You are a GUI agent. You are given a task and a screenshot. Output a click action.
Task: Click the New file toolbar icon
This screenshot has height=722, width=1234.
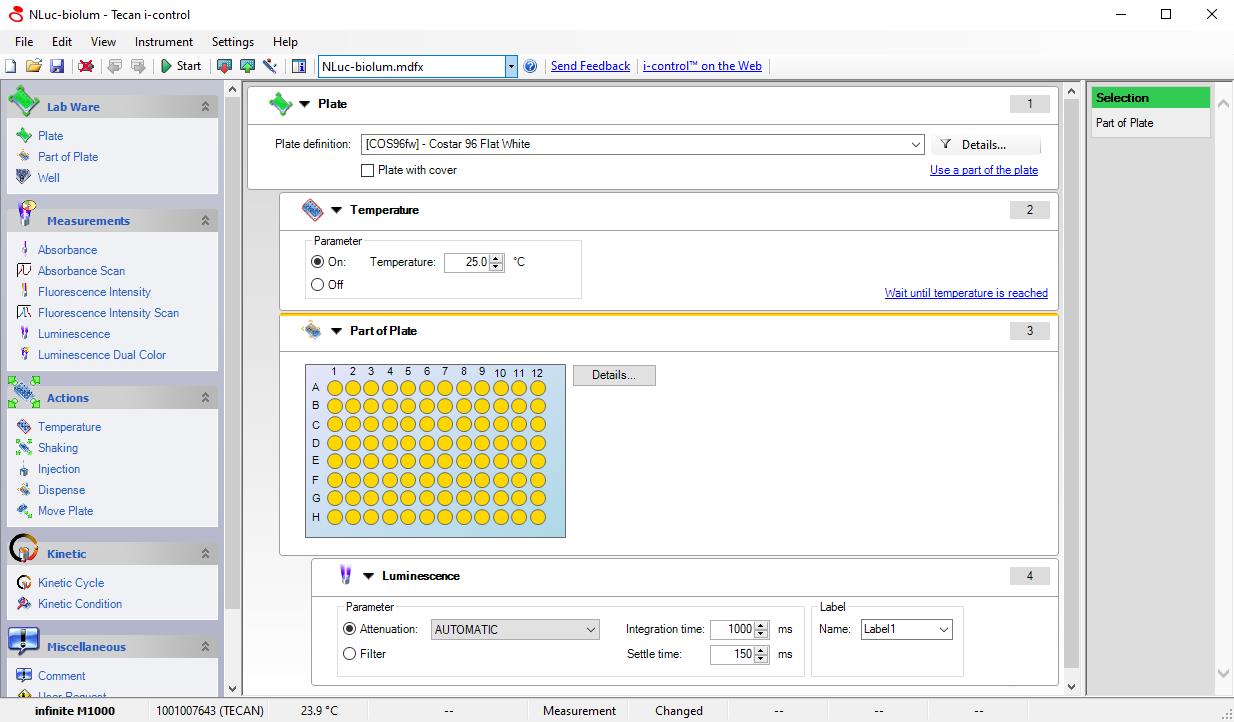tap(11, 66)
